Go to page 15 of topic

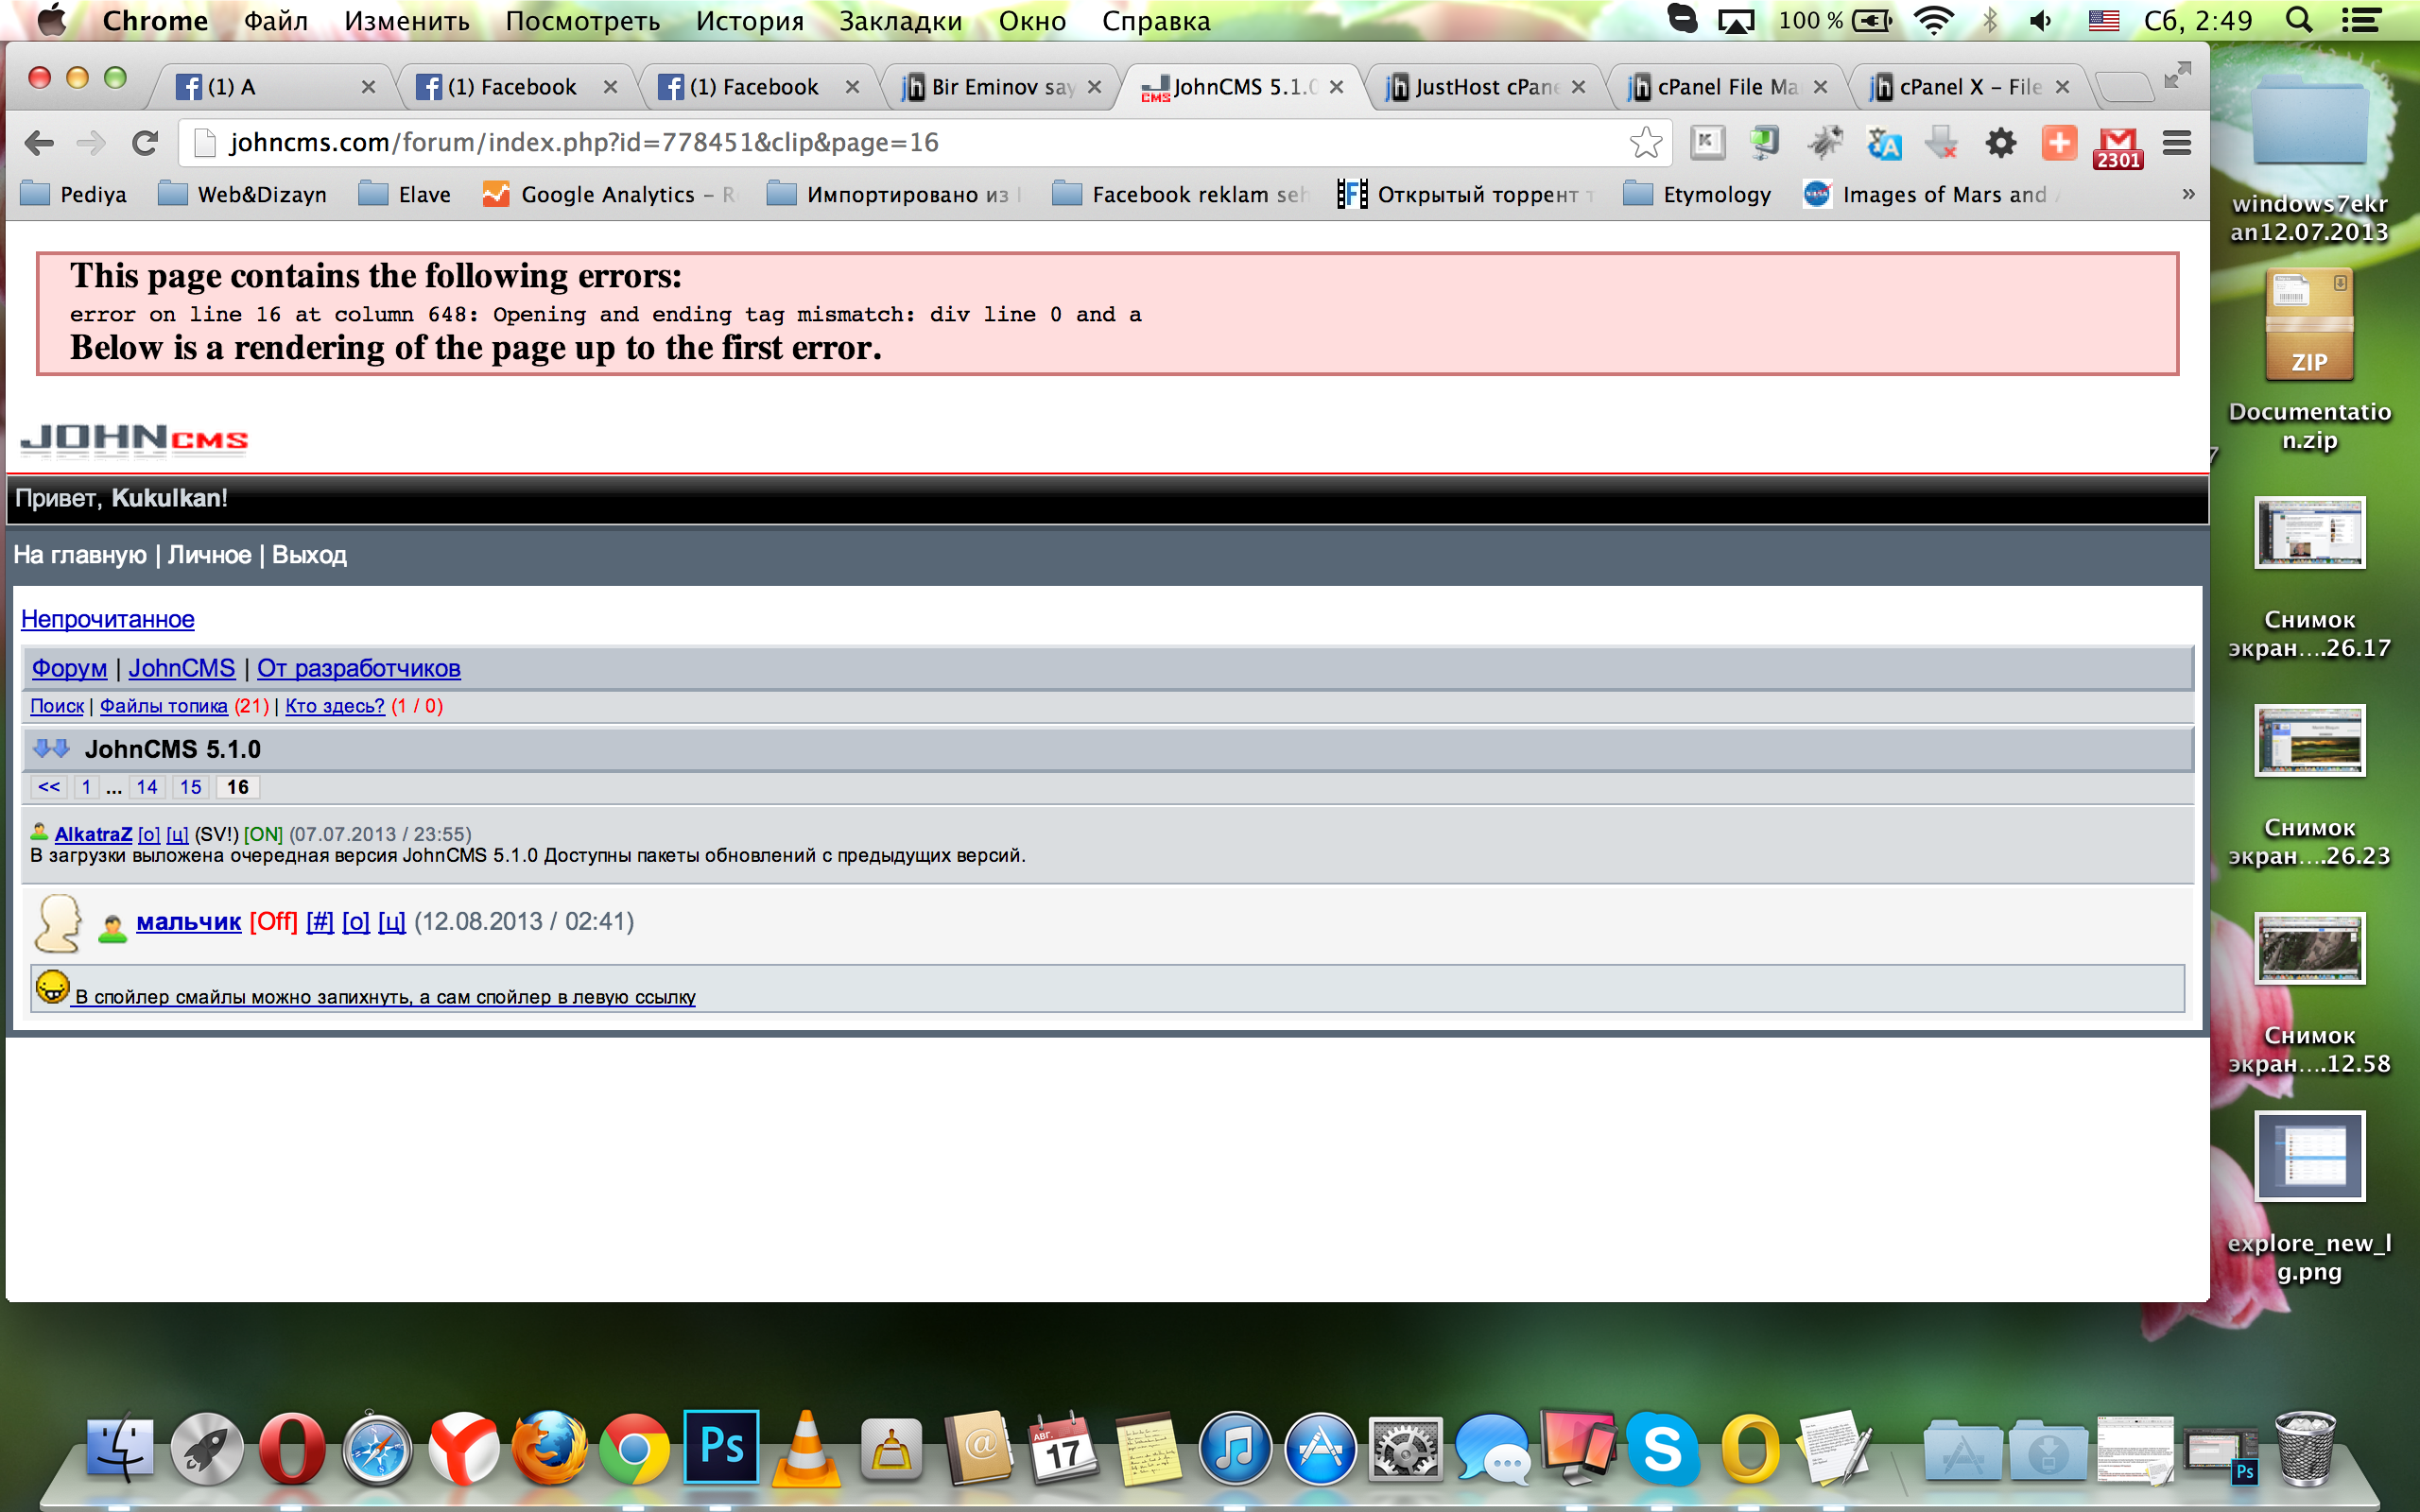190,787
